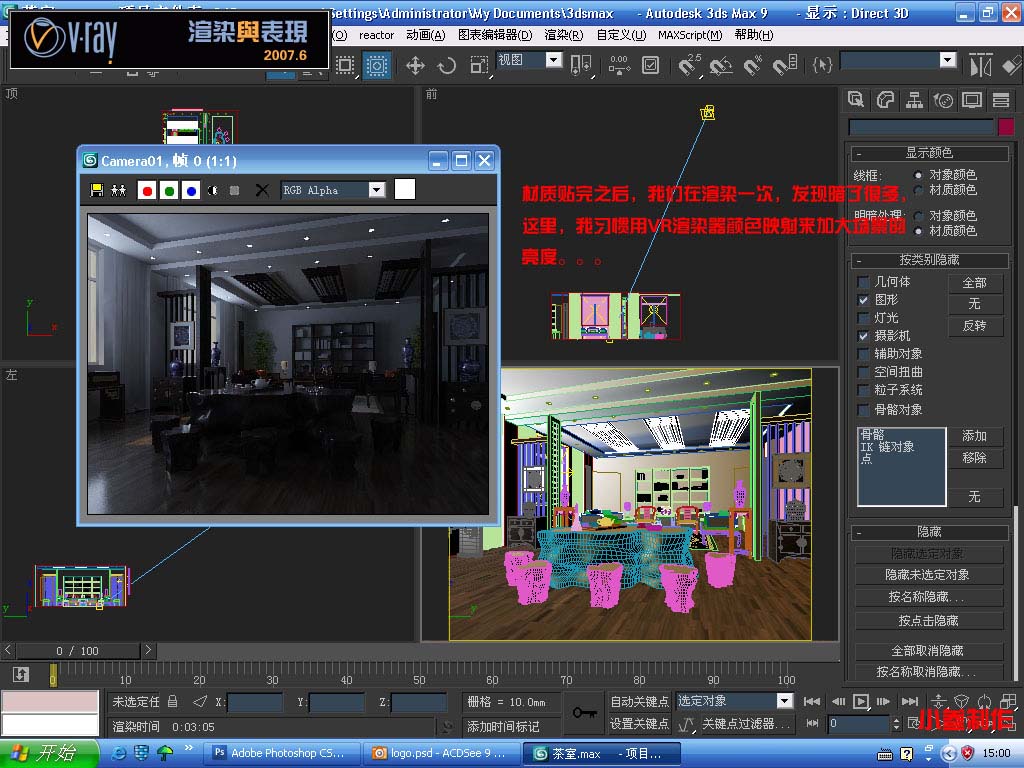Open the 图表编辑器(D) menu
The image size is (1024, 768).
pos(495,35)
